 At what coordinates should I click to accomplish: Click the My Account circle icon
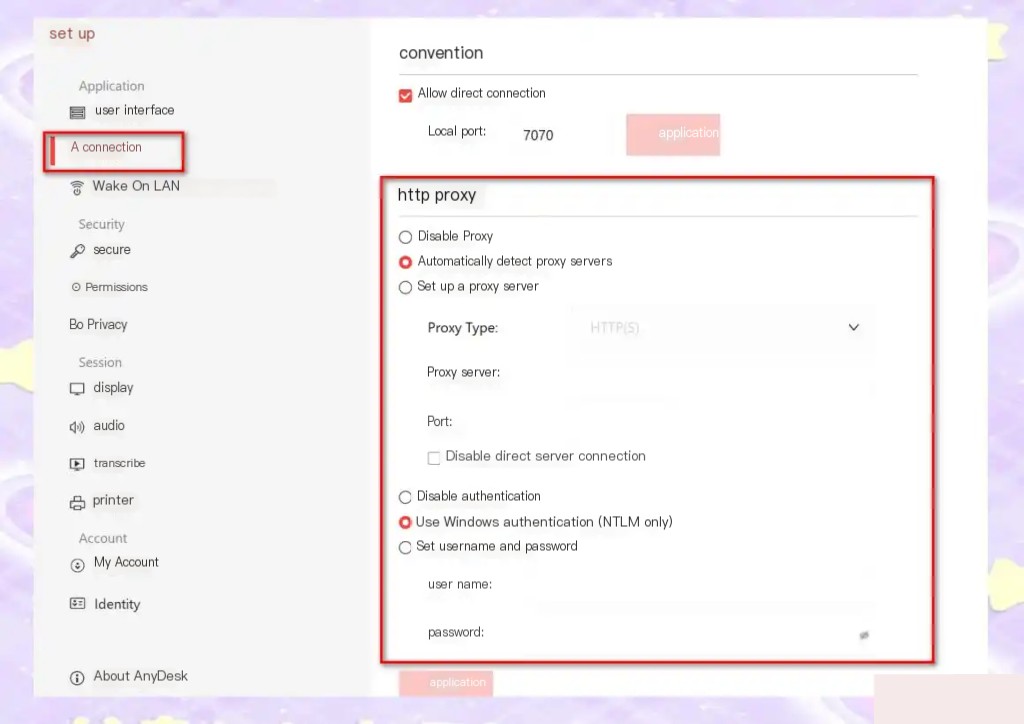(77, 565)
